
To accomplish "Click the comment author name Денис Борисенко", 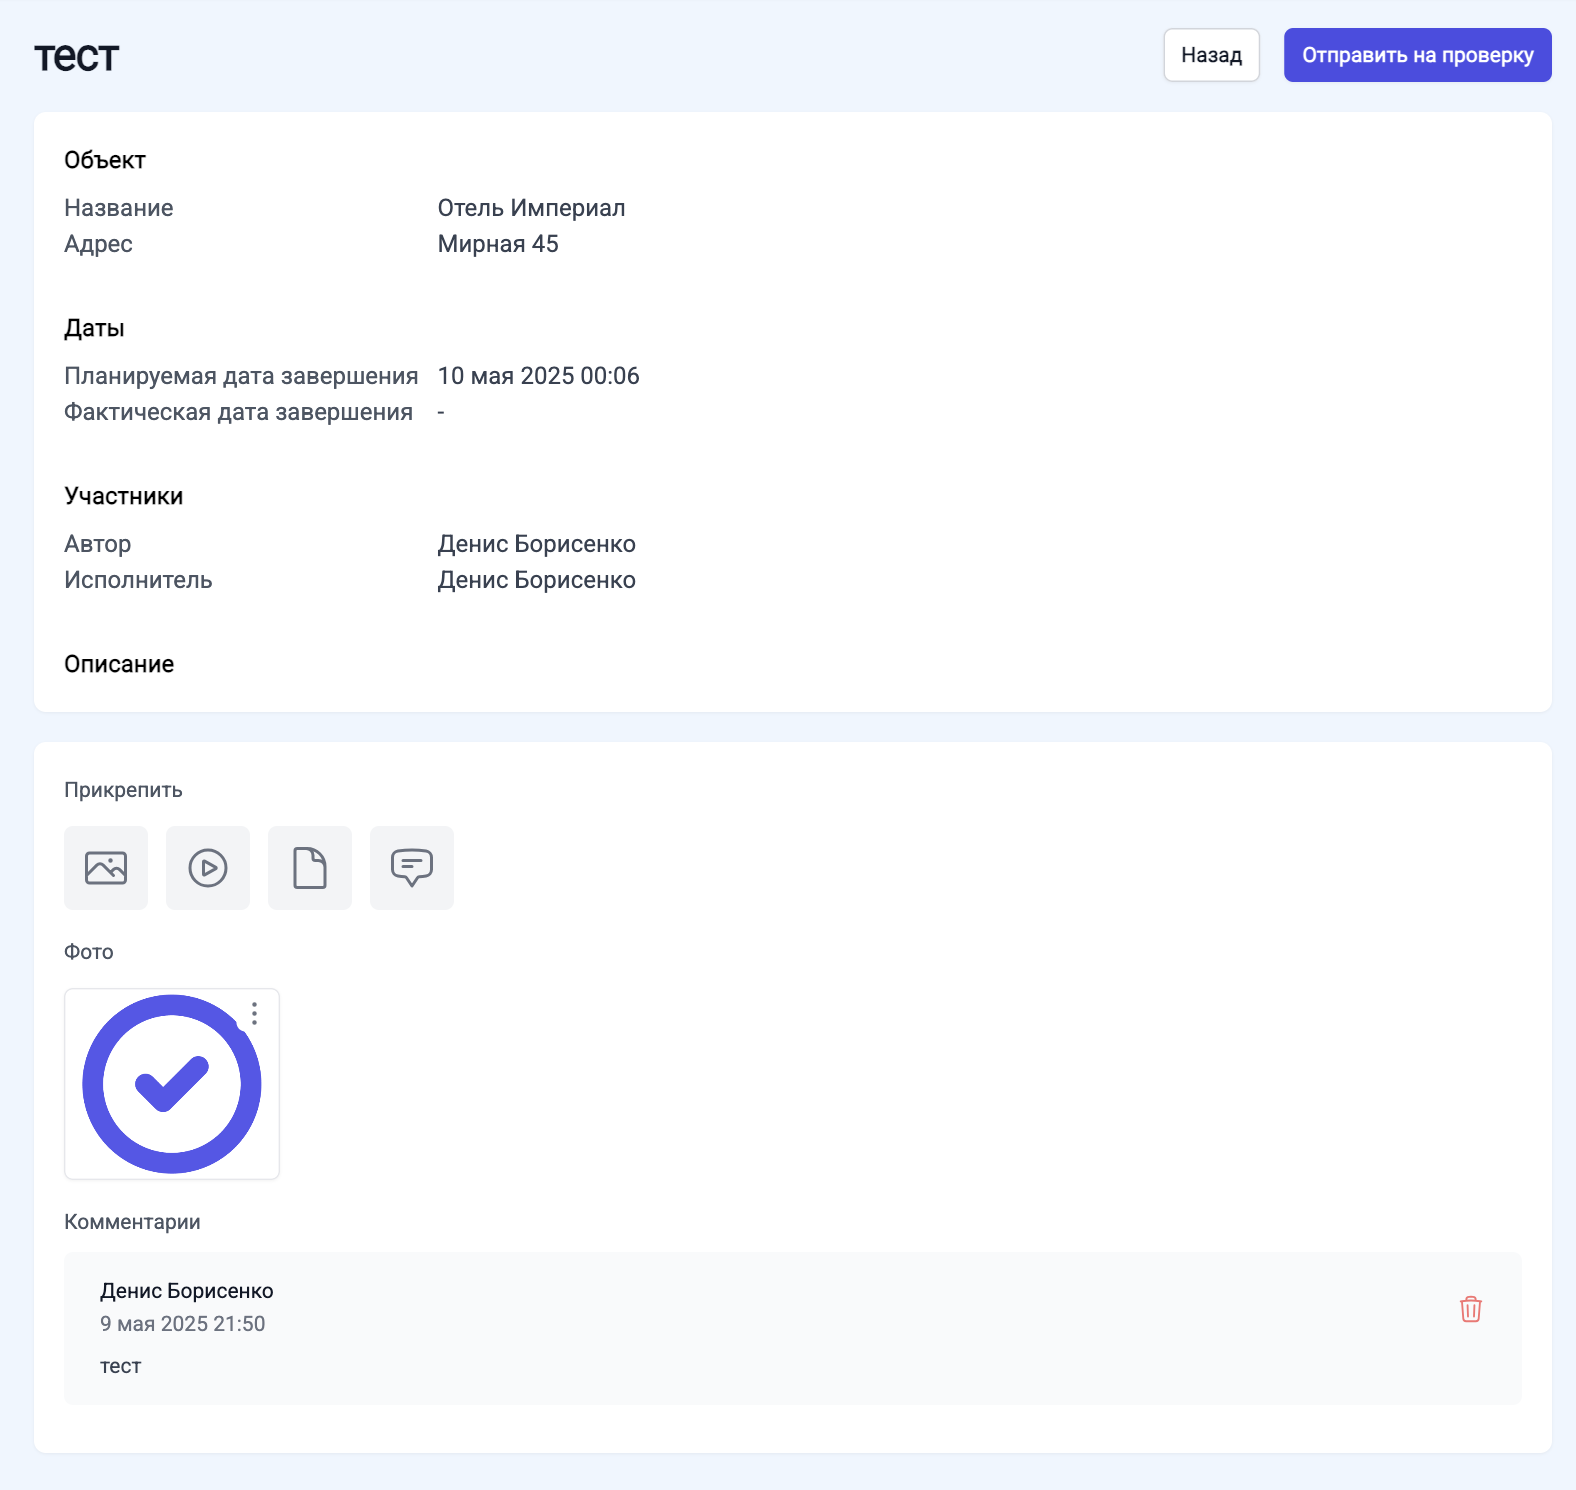I will pyautogui.click(x=187, y=1291).
